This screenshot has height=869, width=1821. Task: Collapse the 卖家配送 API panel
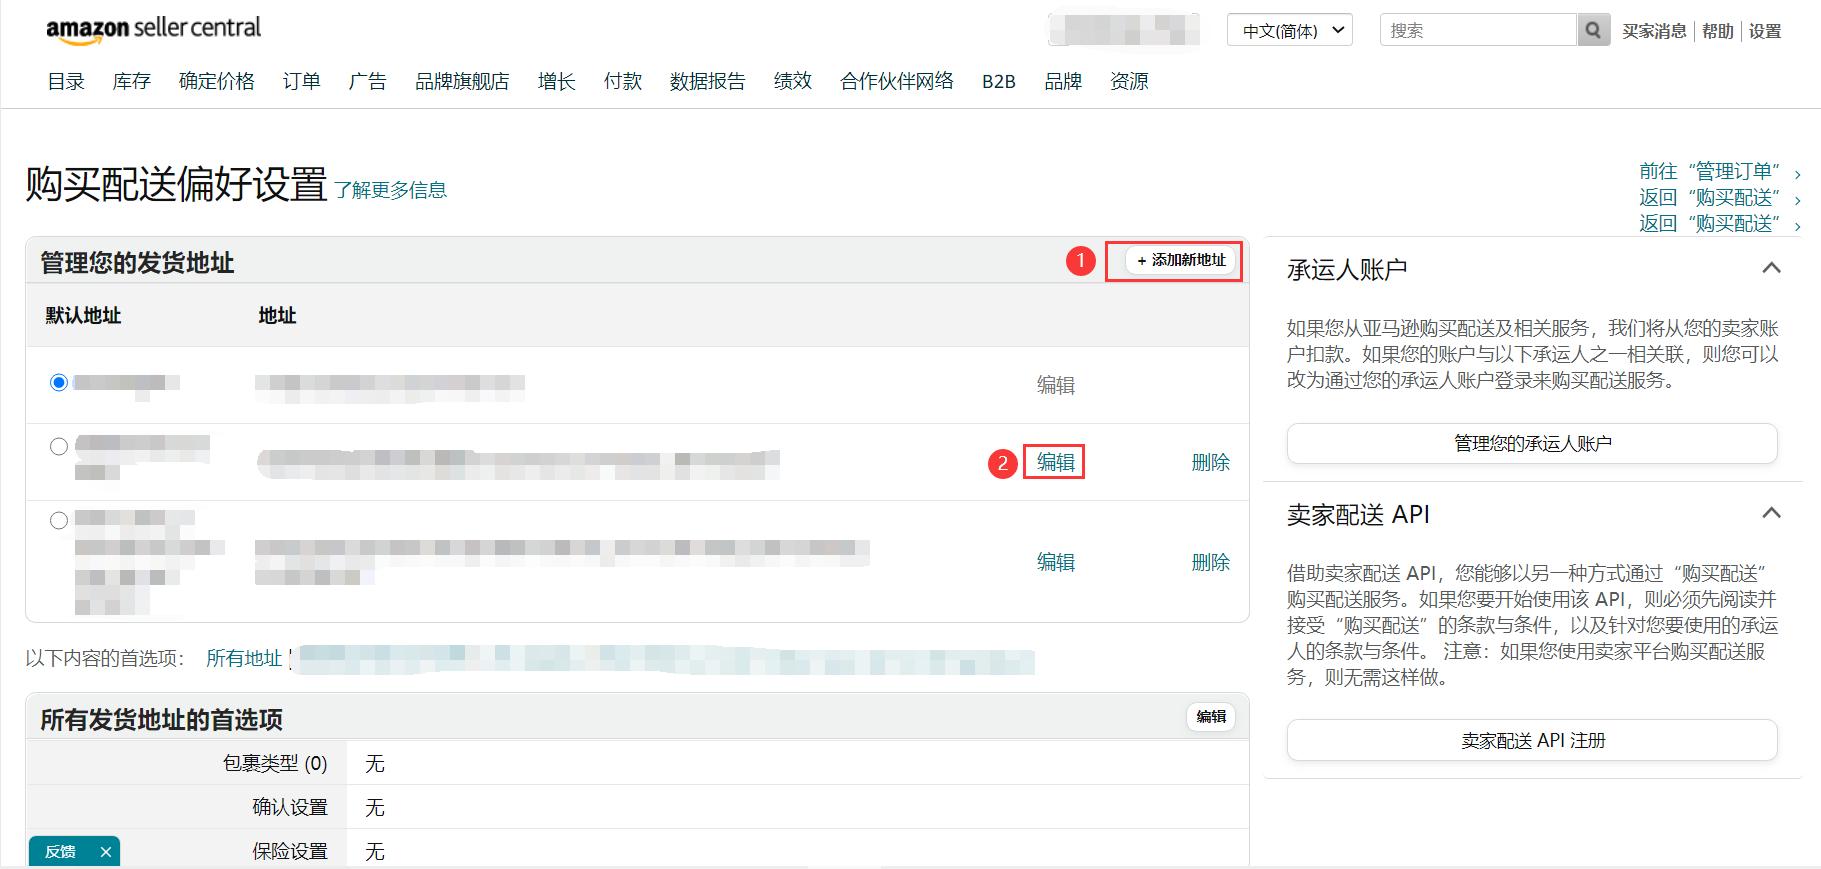tap(1771, 513)
